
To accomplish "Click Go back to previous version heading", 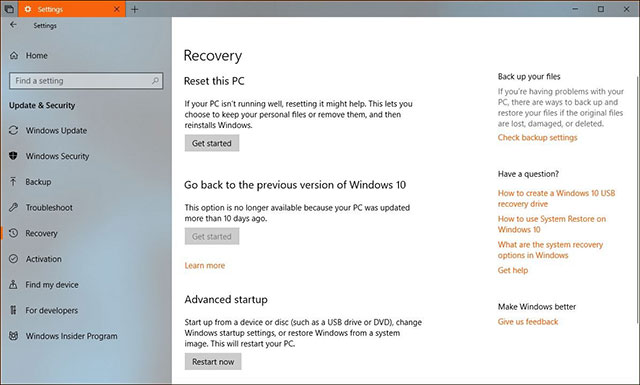I will tap(295, 185).
